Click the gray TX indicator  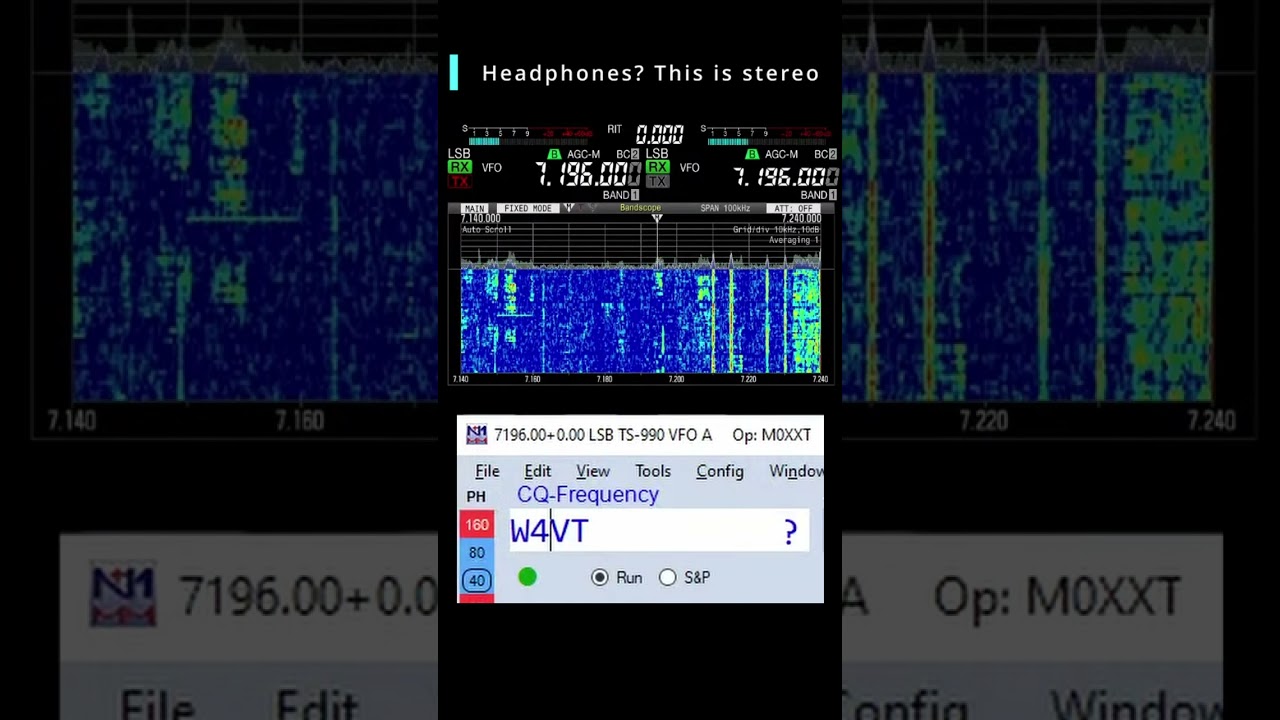[657, 182]
